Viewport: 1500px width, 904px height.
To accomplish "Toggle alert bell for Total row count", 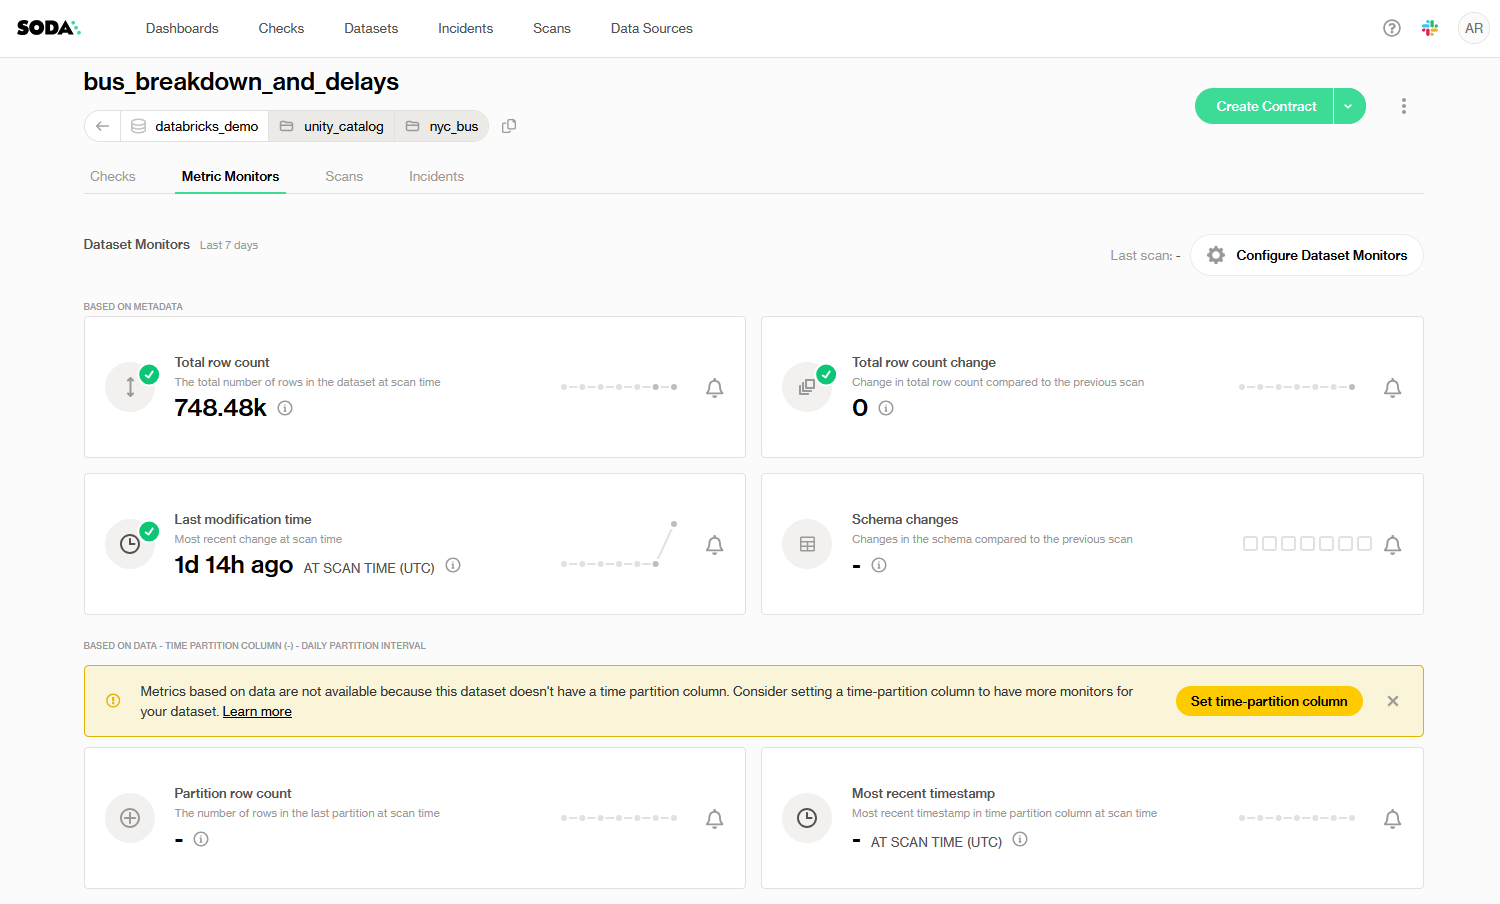I will (714, 388).
